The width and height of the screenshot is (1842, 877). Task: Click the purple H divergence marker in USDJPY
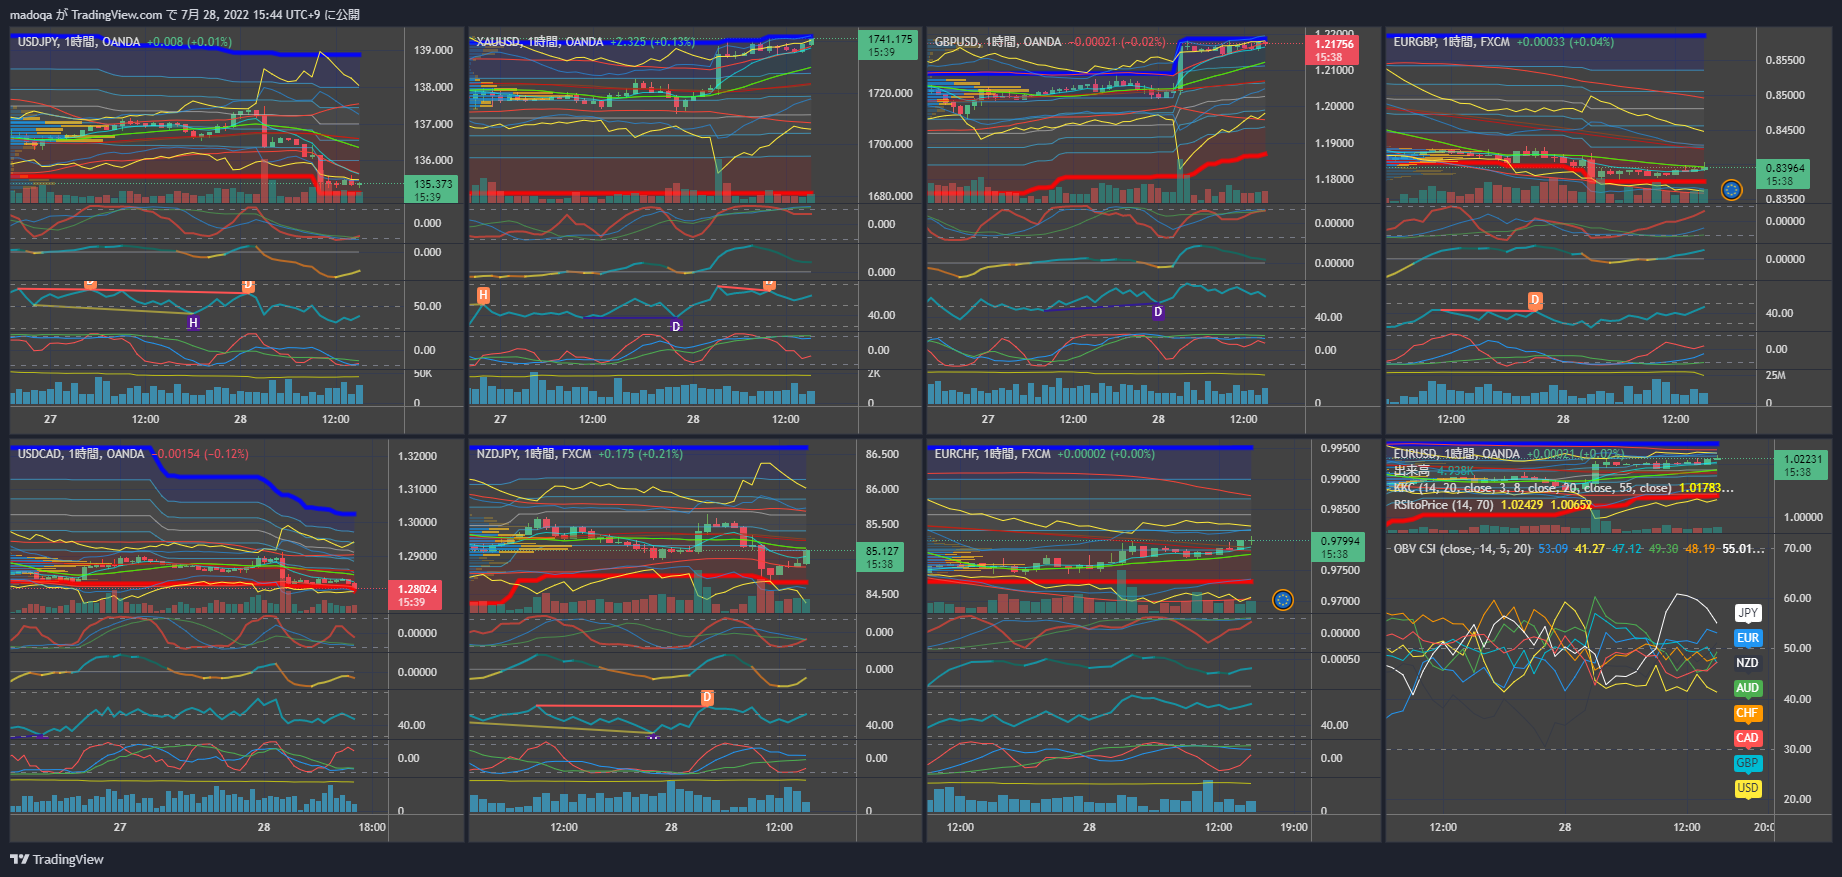193,323
